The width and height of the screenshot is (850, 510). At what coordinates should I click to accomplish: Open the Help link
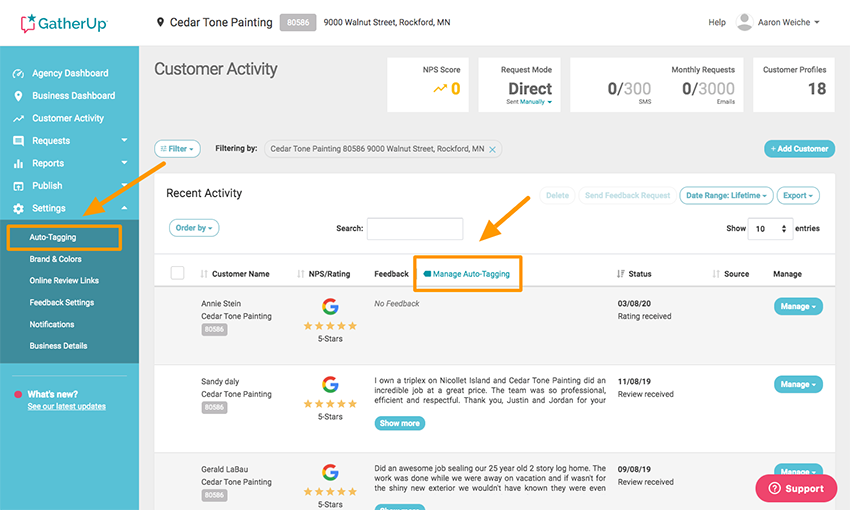click(717, 22)
